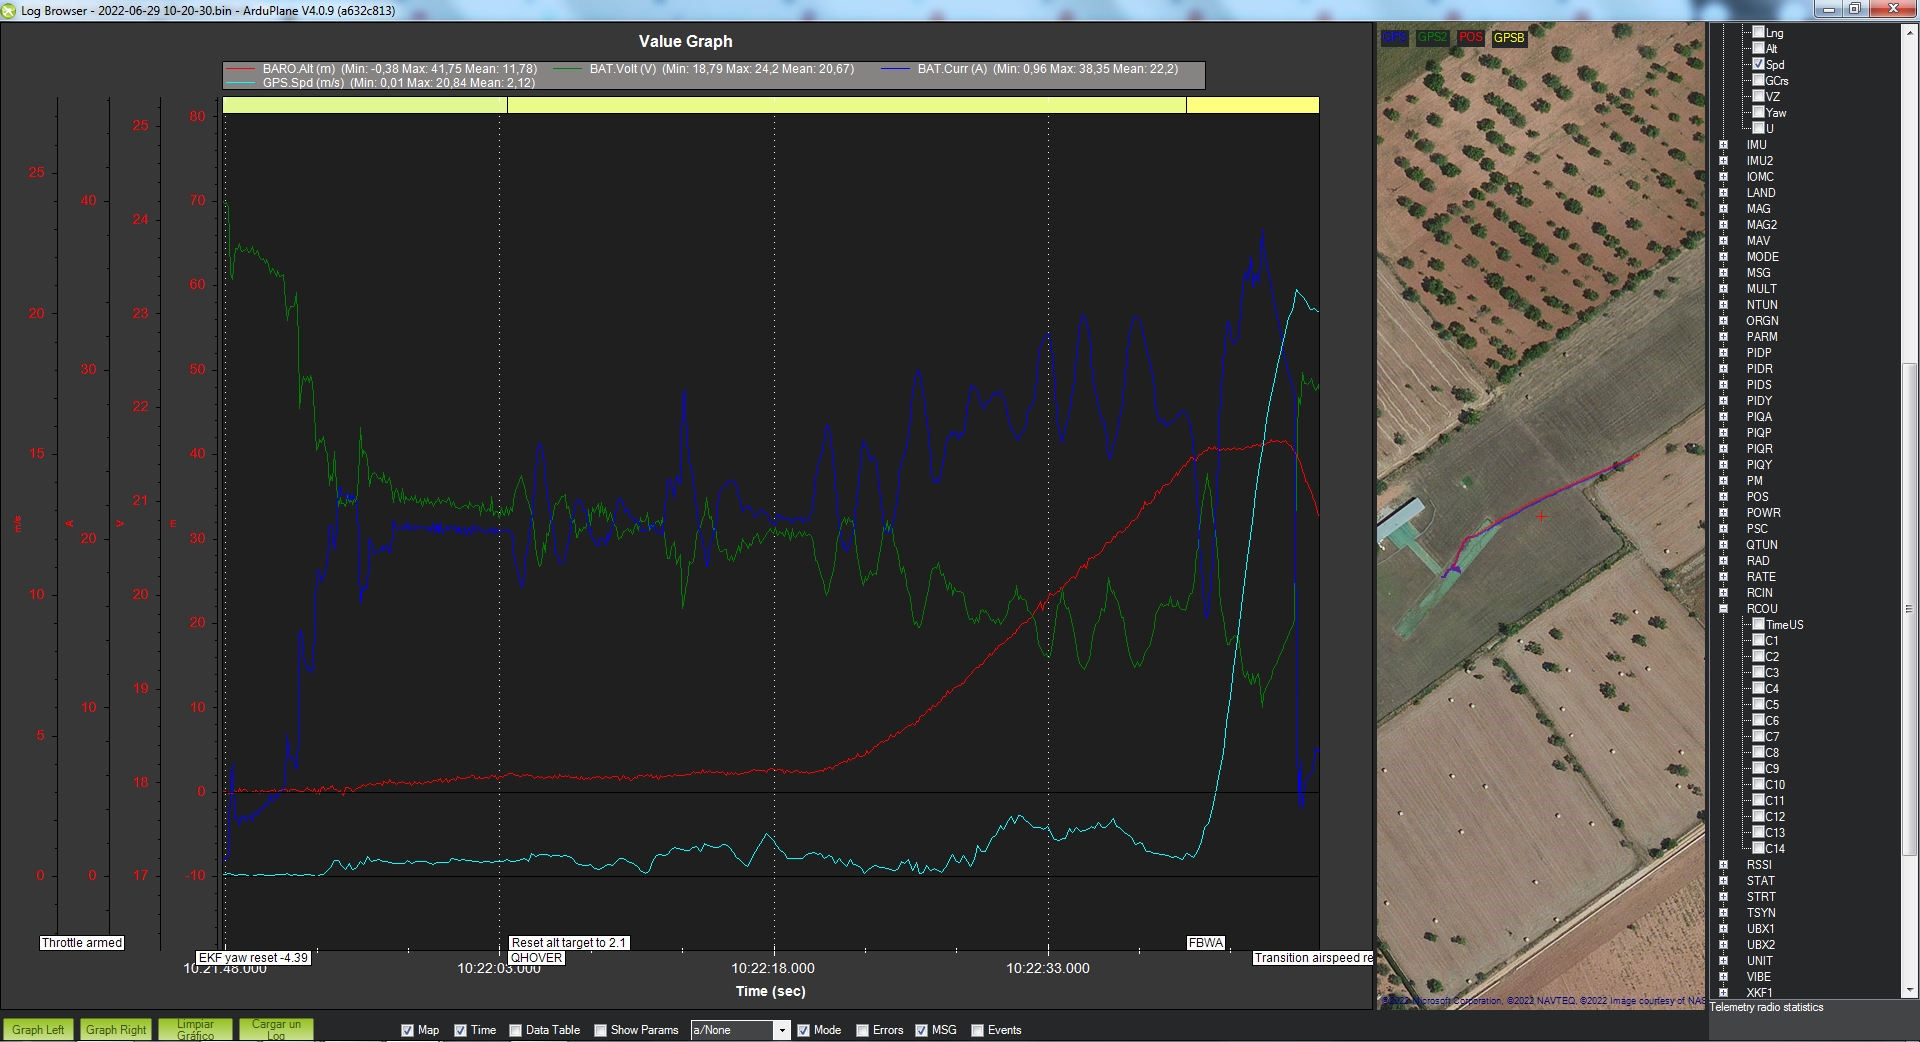Click the red crosshair marker on the map
The height and width of the screenshot is (1042, 1920).
[x=1541, y=516]
